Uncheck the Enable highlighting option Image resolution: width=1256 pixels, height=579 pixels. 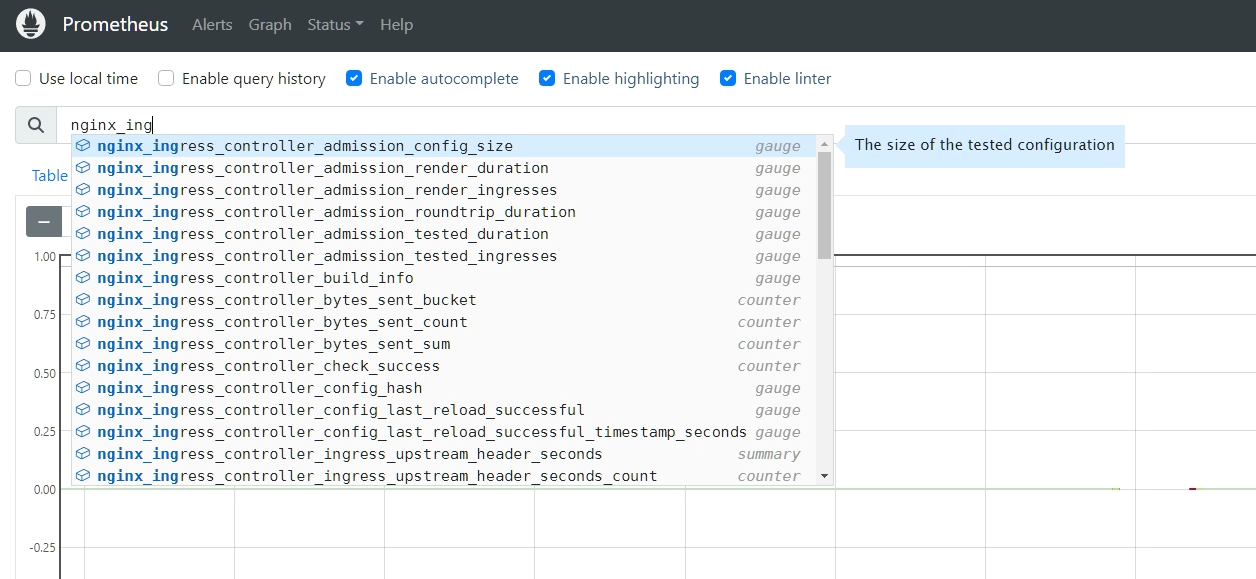pyautogui.click(x=547, y=79)
